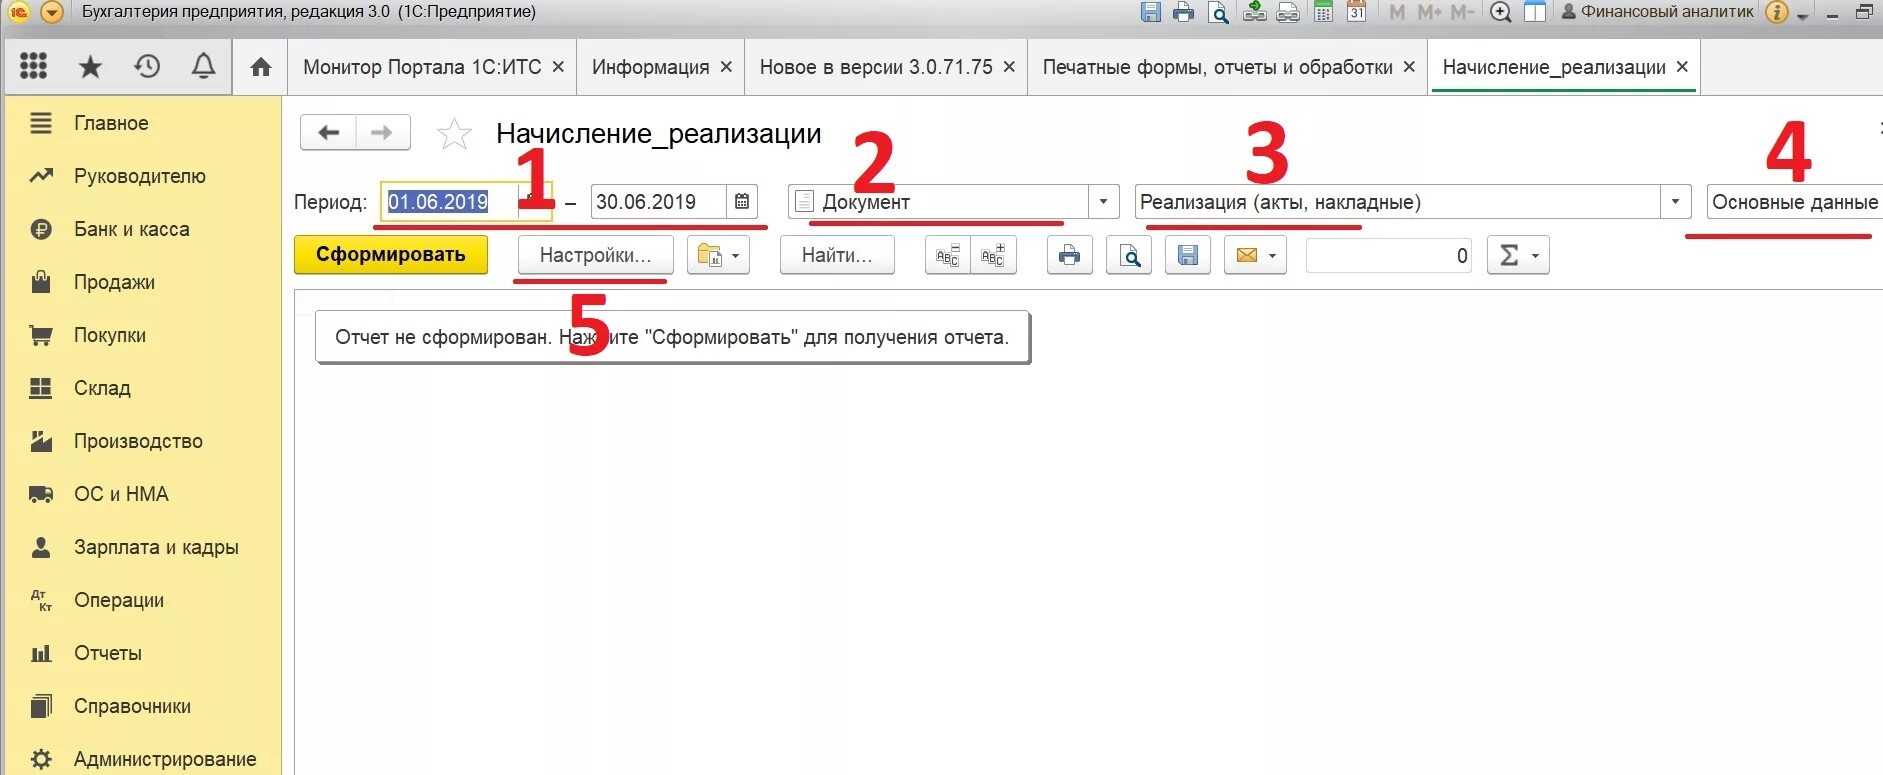Click the Сформировать button
1883x775 pixels.
[x=391, y=254]
